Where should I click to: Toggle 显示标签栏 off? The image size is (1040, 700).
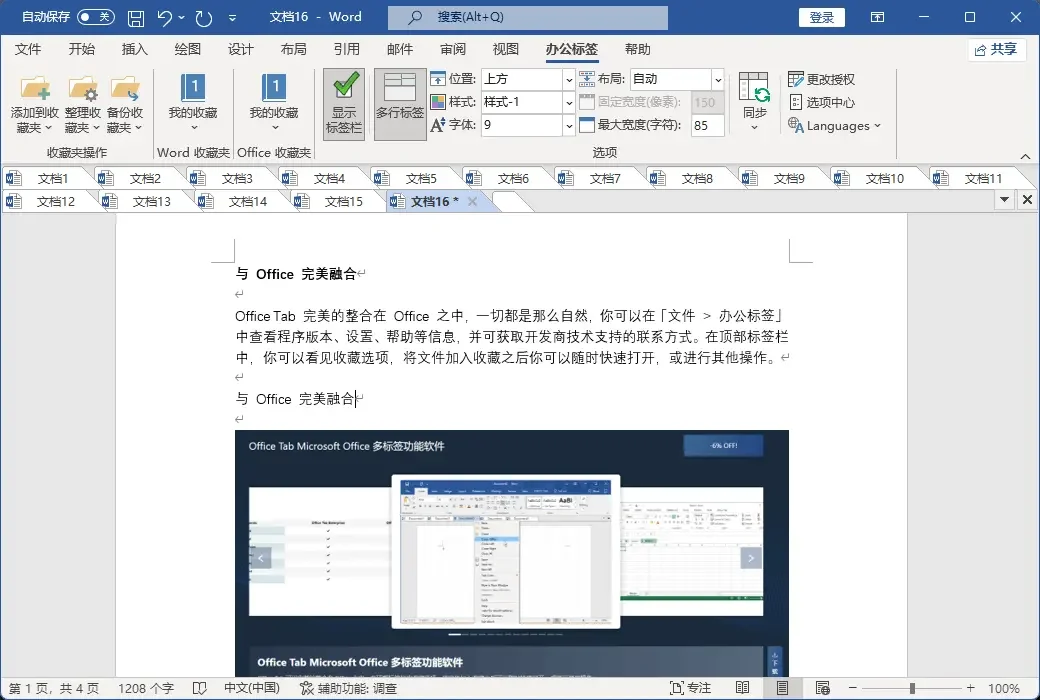coord(343,103)
